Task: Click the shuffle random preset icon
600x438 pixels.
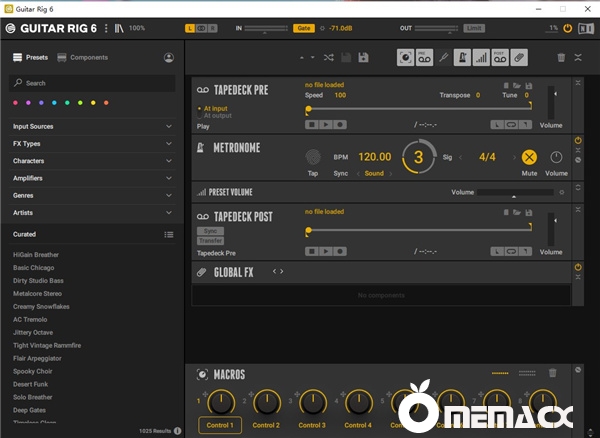Action: 330,58
